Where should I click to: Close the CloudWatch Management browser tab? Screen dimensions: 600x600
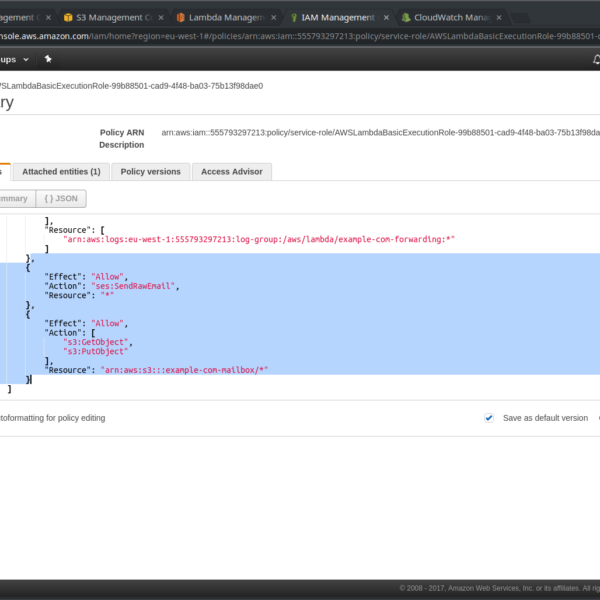pos(498,17)
